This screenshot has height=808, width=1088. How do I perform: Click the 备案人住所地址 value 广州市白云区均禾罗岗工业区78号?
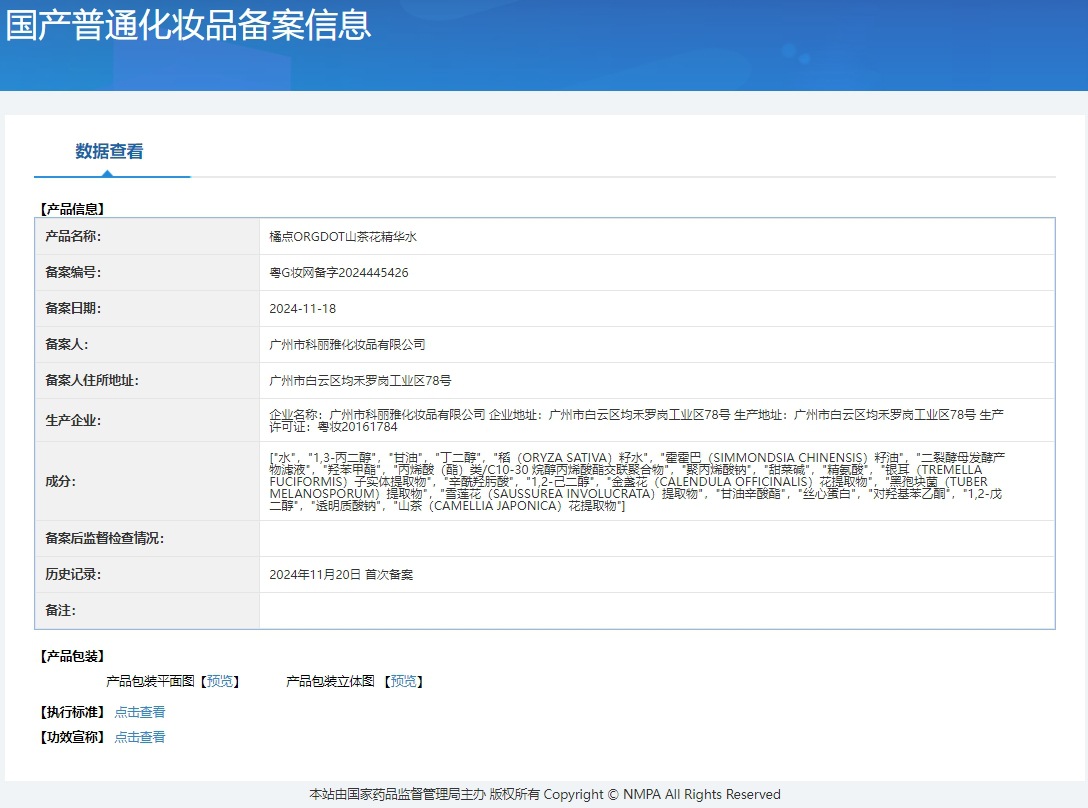tap(360, 381)
